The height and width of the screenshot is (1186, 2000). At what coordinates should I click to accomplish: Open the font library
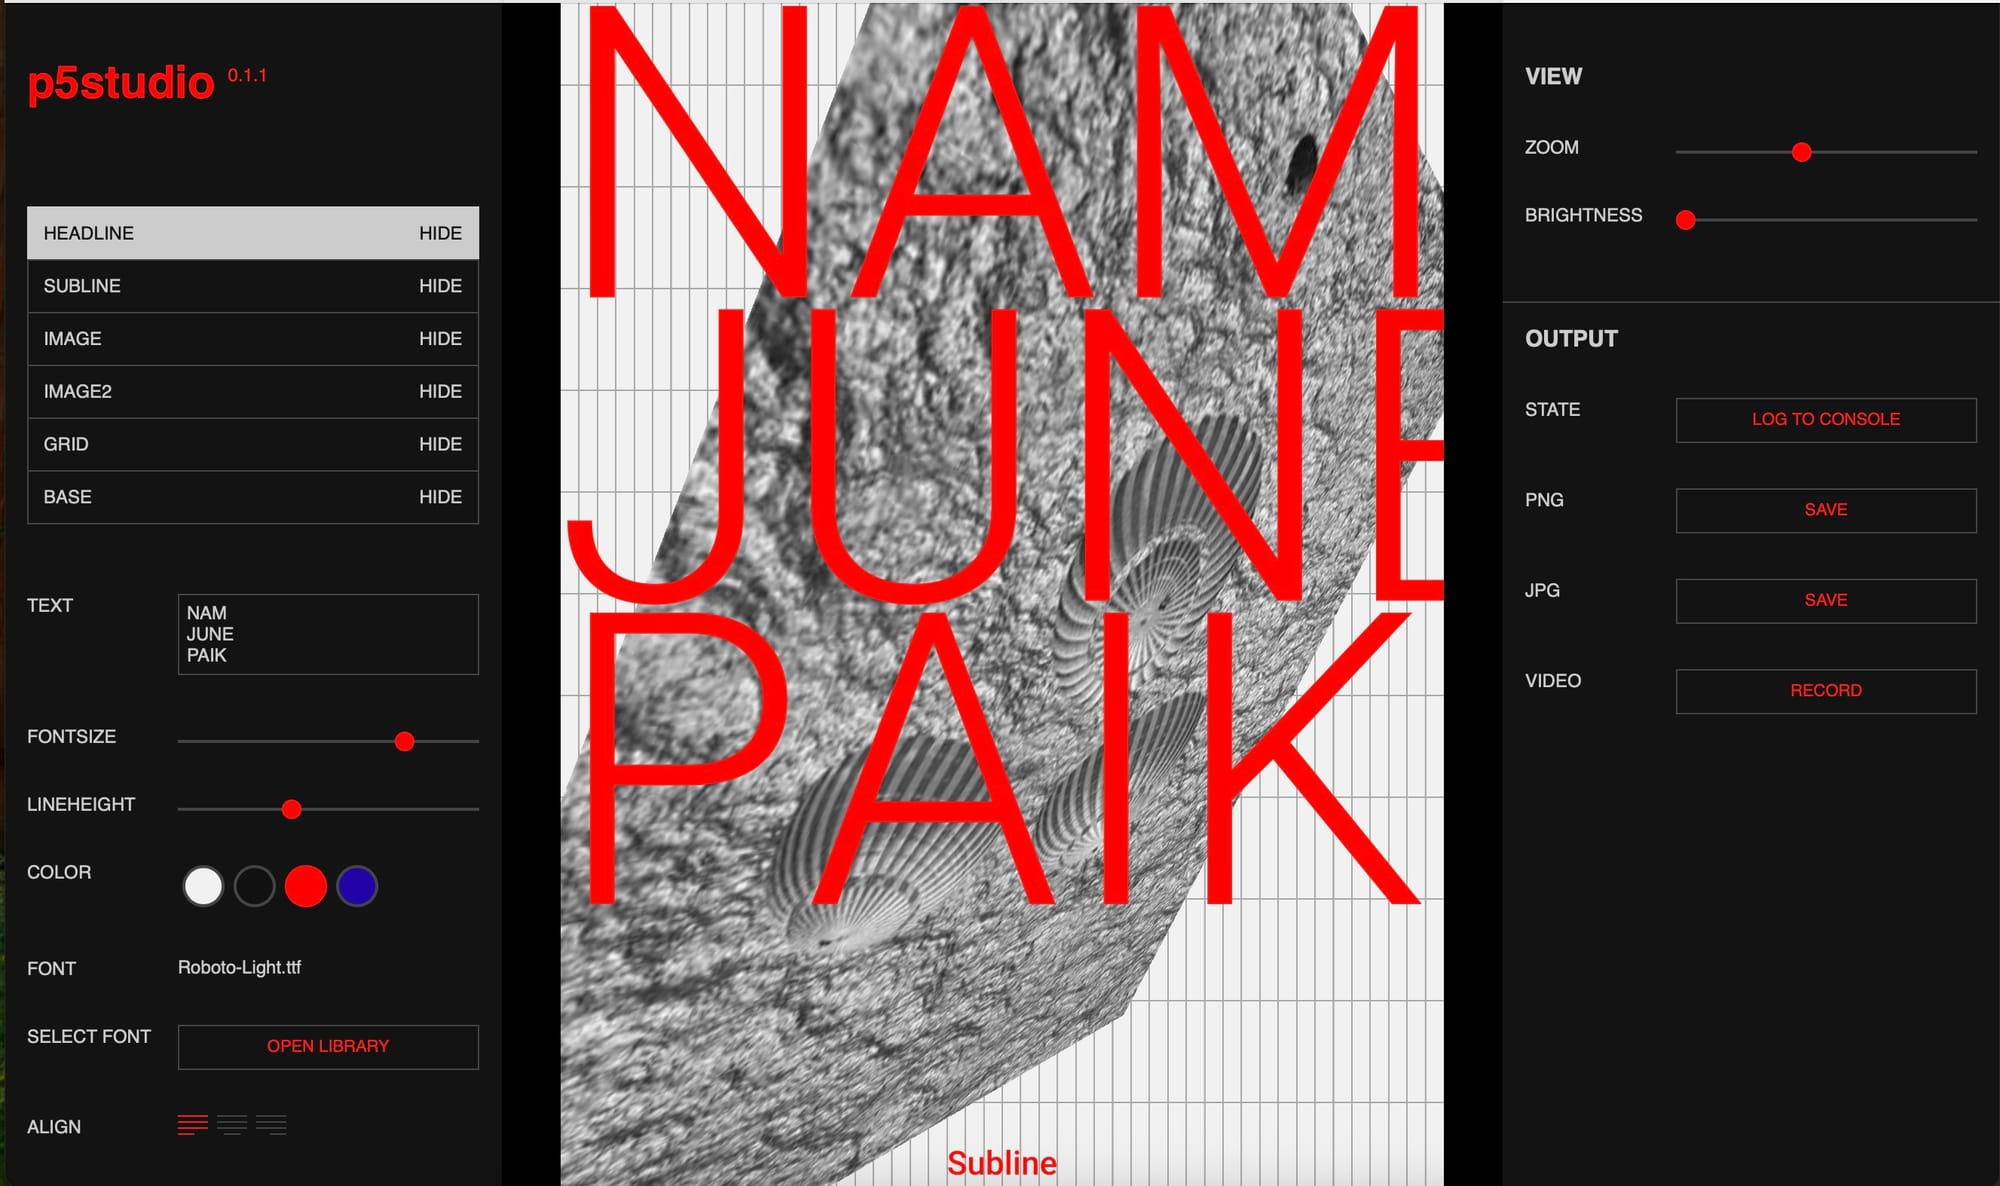[328, 1046]
